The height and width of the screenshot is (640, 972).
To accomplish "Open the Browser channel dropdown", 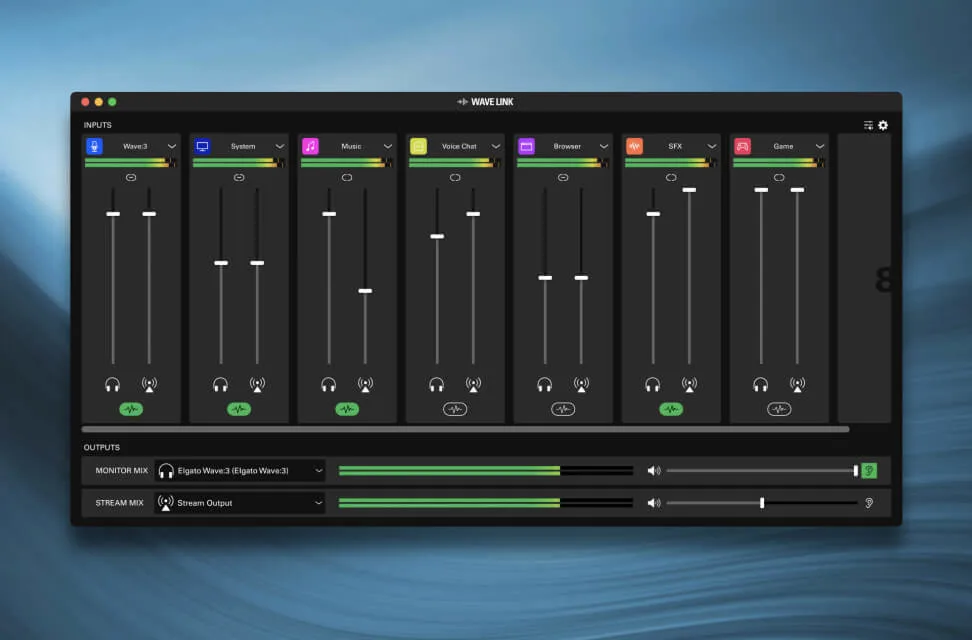I will click(x=604, y=145).
